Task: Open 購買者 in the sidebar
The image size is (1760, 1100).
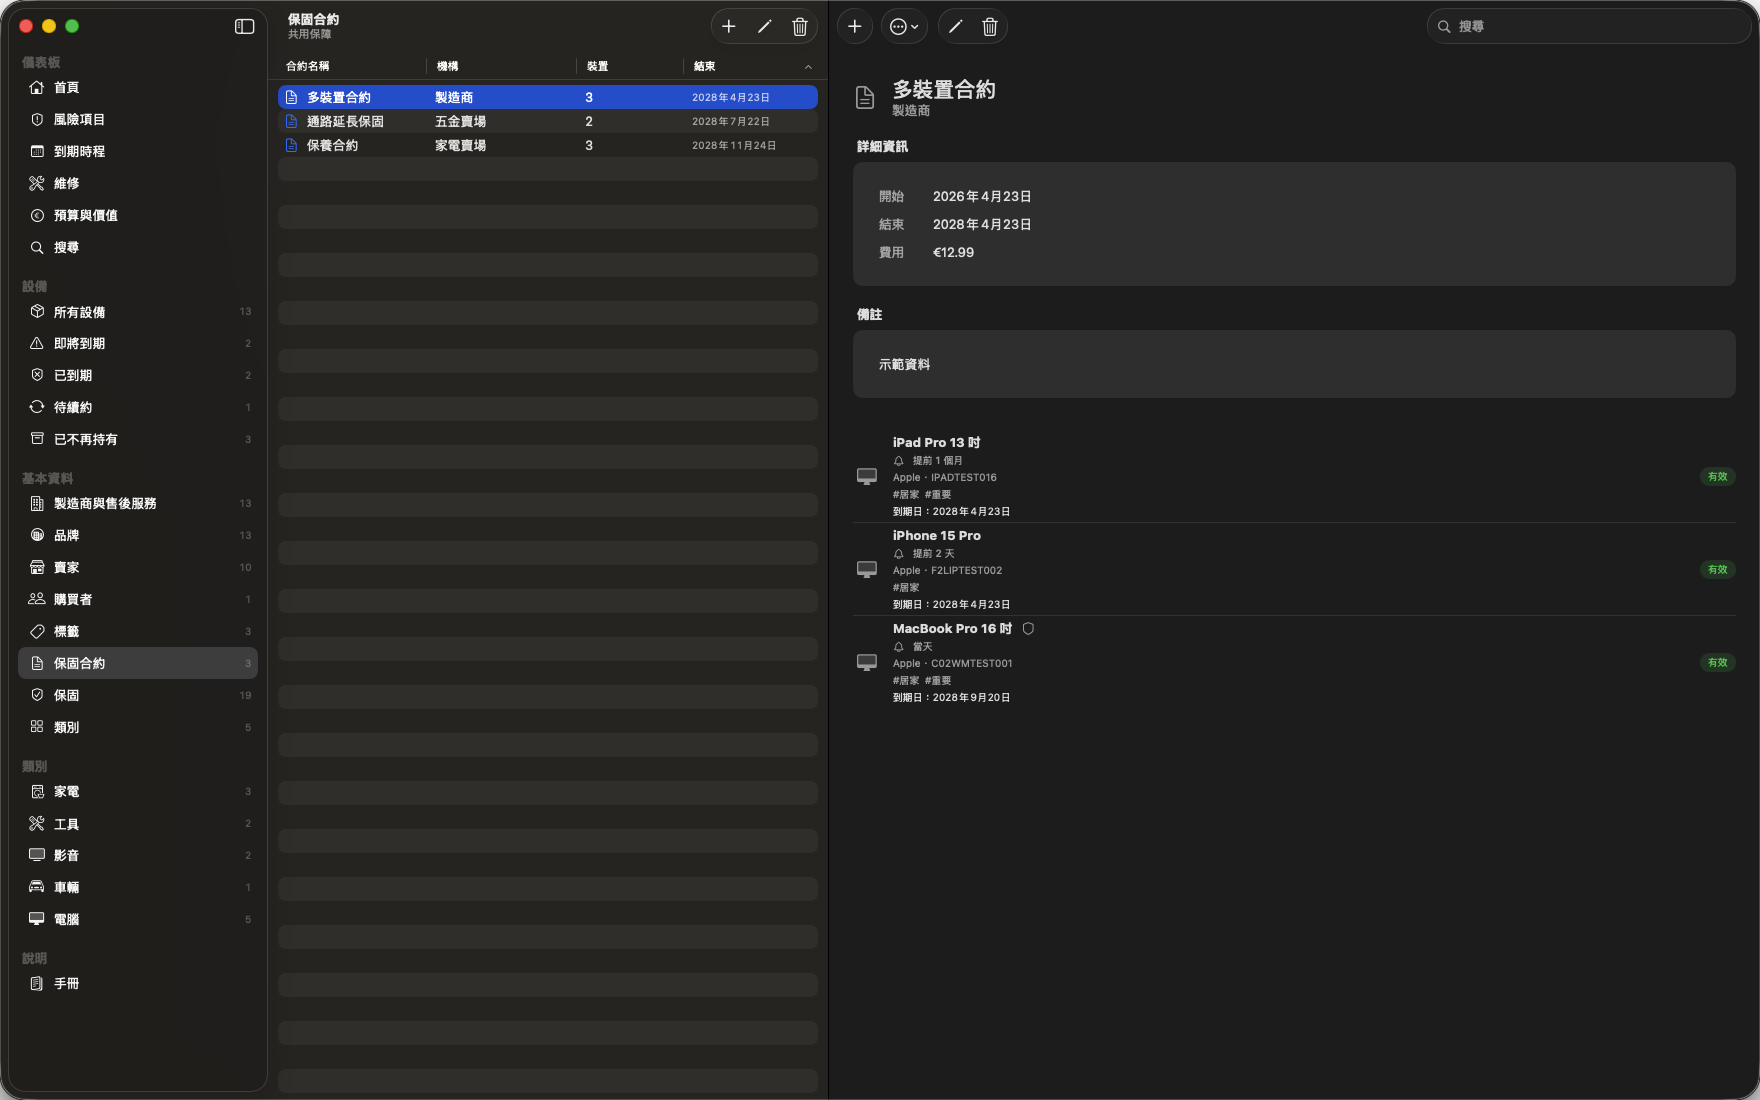Action: coord(138,600)
